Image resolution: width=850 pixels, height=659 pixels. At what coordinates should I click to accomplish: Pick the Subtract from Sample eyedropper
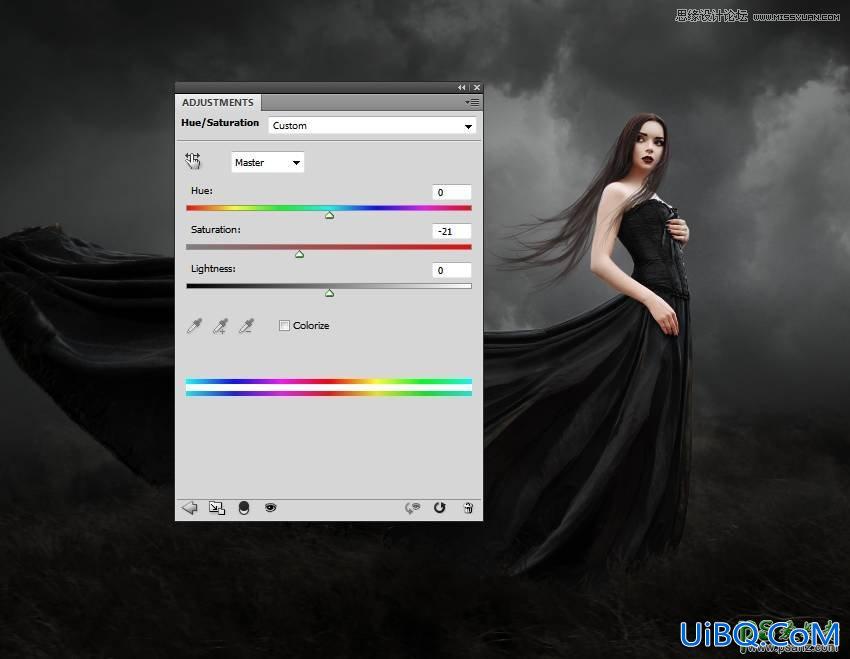(x=246, y=326)
